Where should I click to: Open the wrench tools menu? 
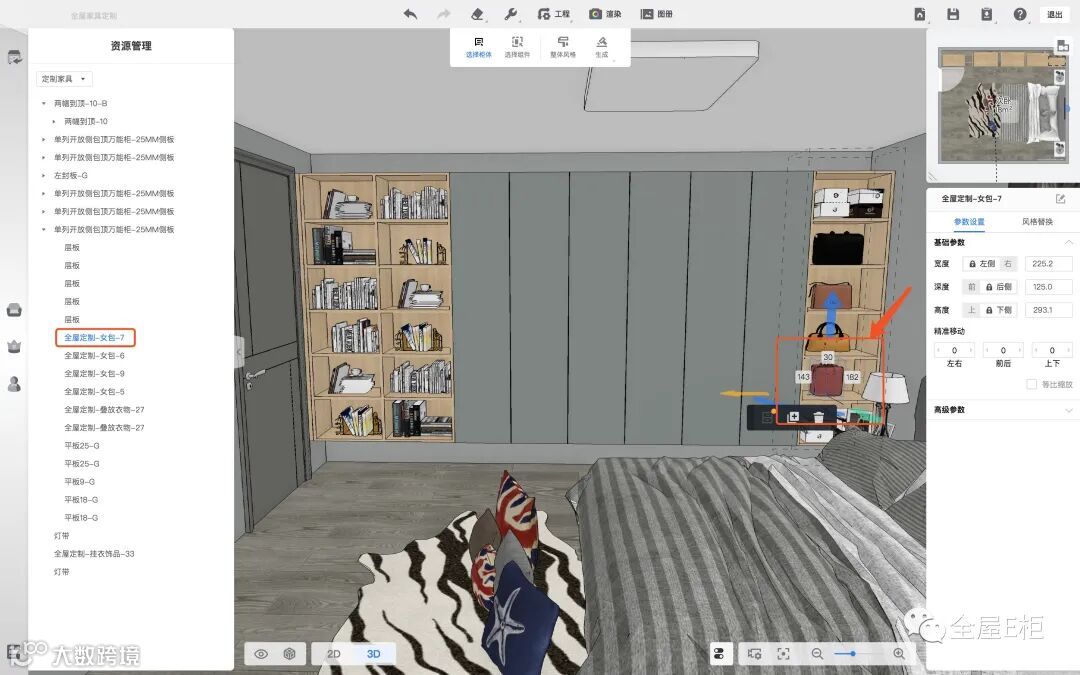510,14
